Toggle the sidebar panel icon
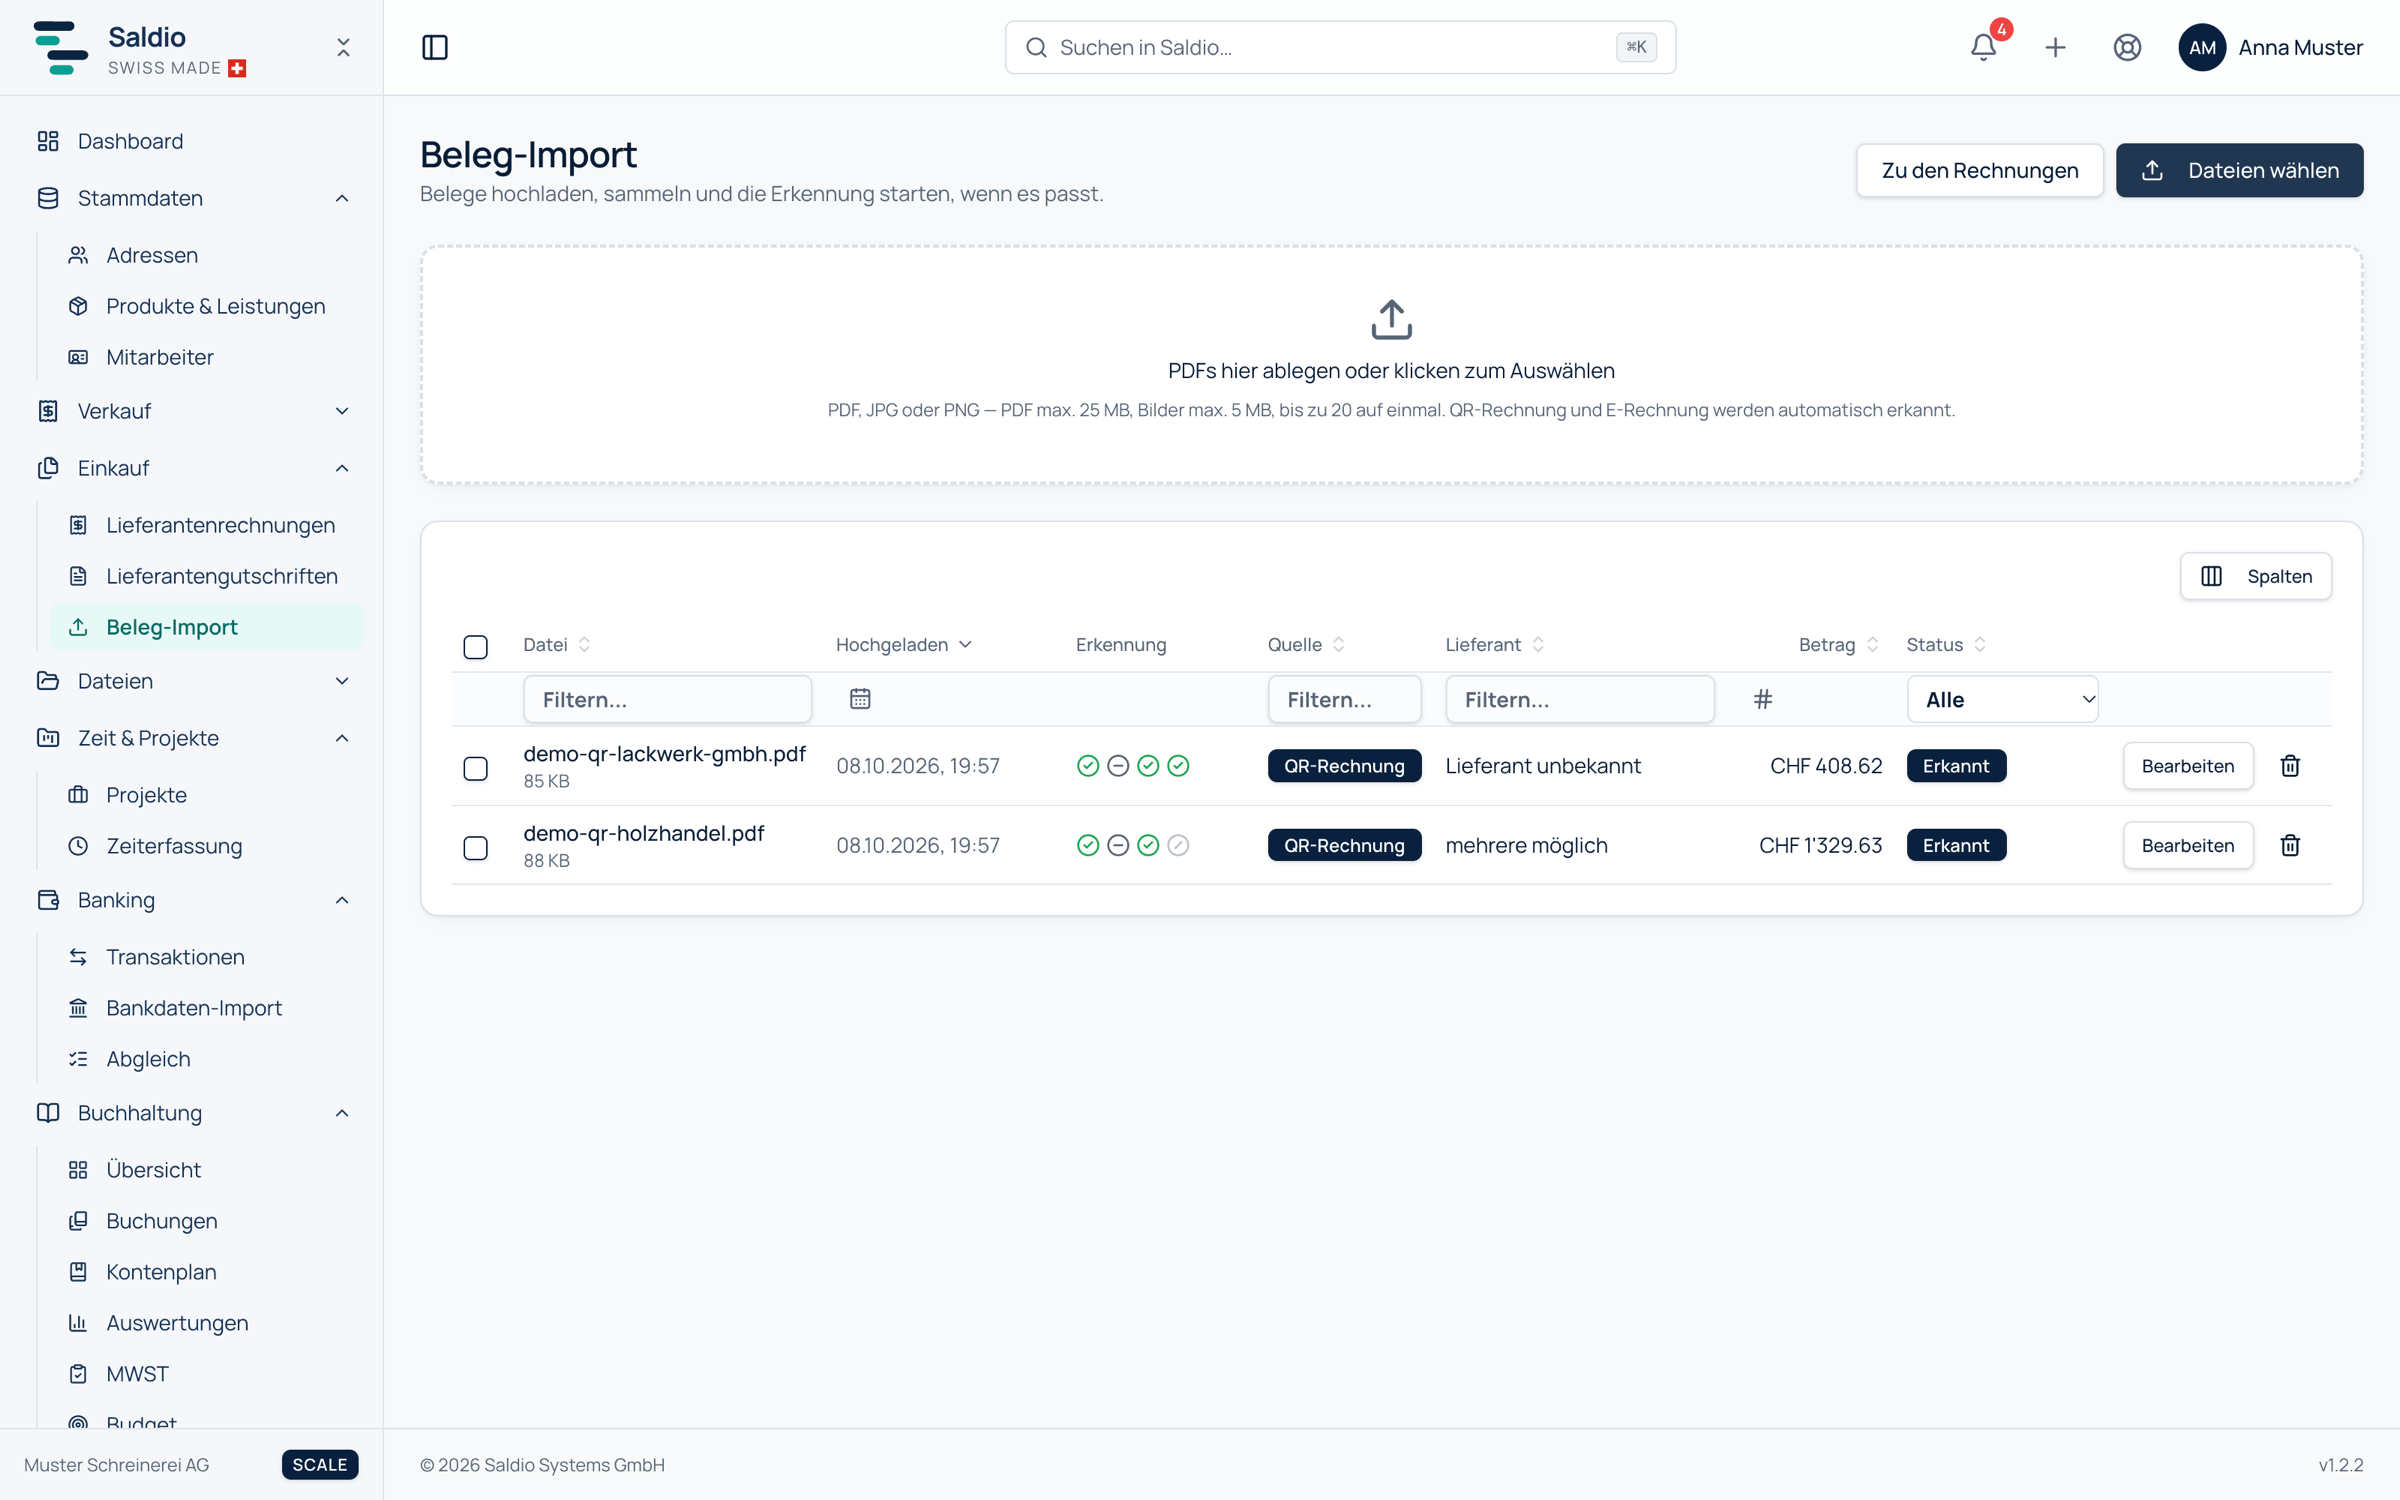The height and width of the screenshot is (1500, 2400). click(x=435, y=47)
